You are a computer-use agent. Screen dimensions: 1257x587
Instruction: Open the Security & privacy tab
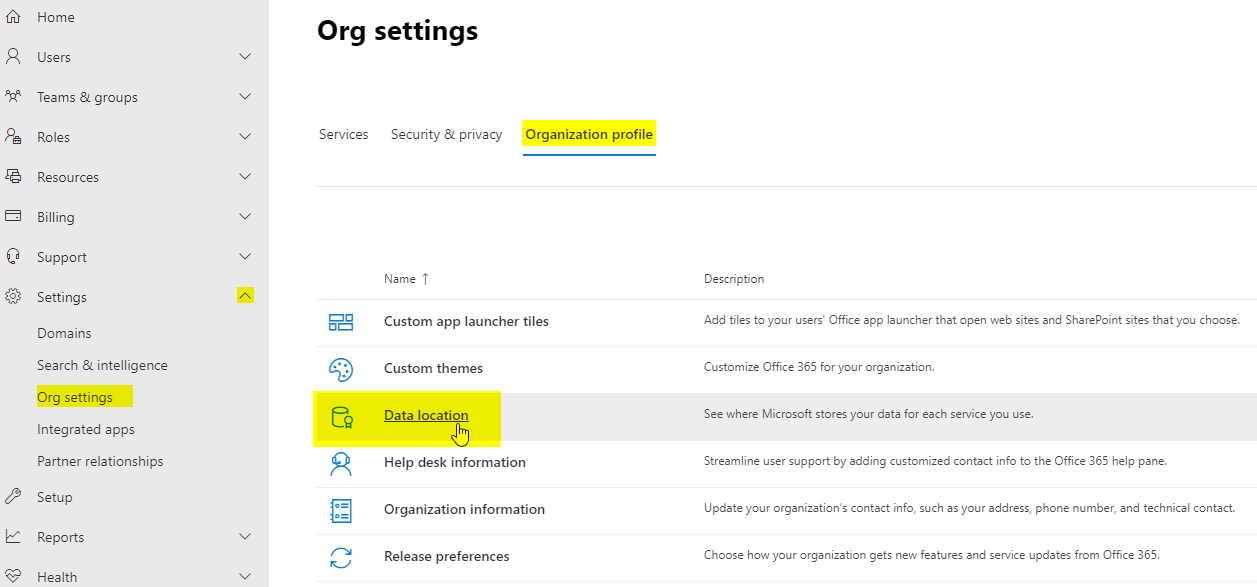tap(446, 134)
